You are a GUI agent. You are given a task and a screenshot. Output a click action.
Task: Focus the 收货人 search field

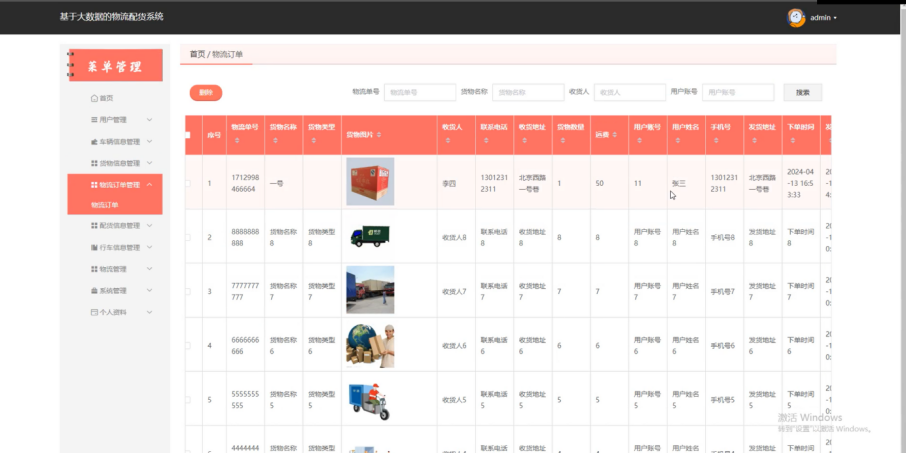pos(630,92)
